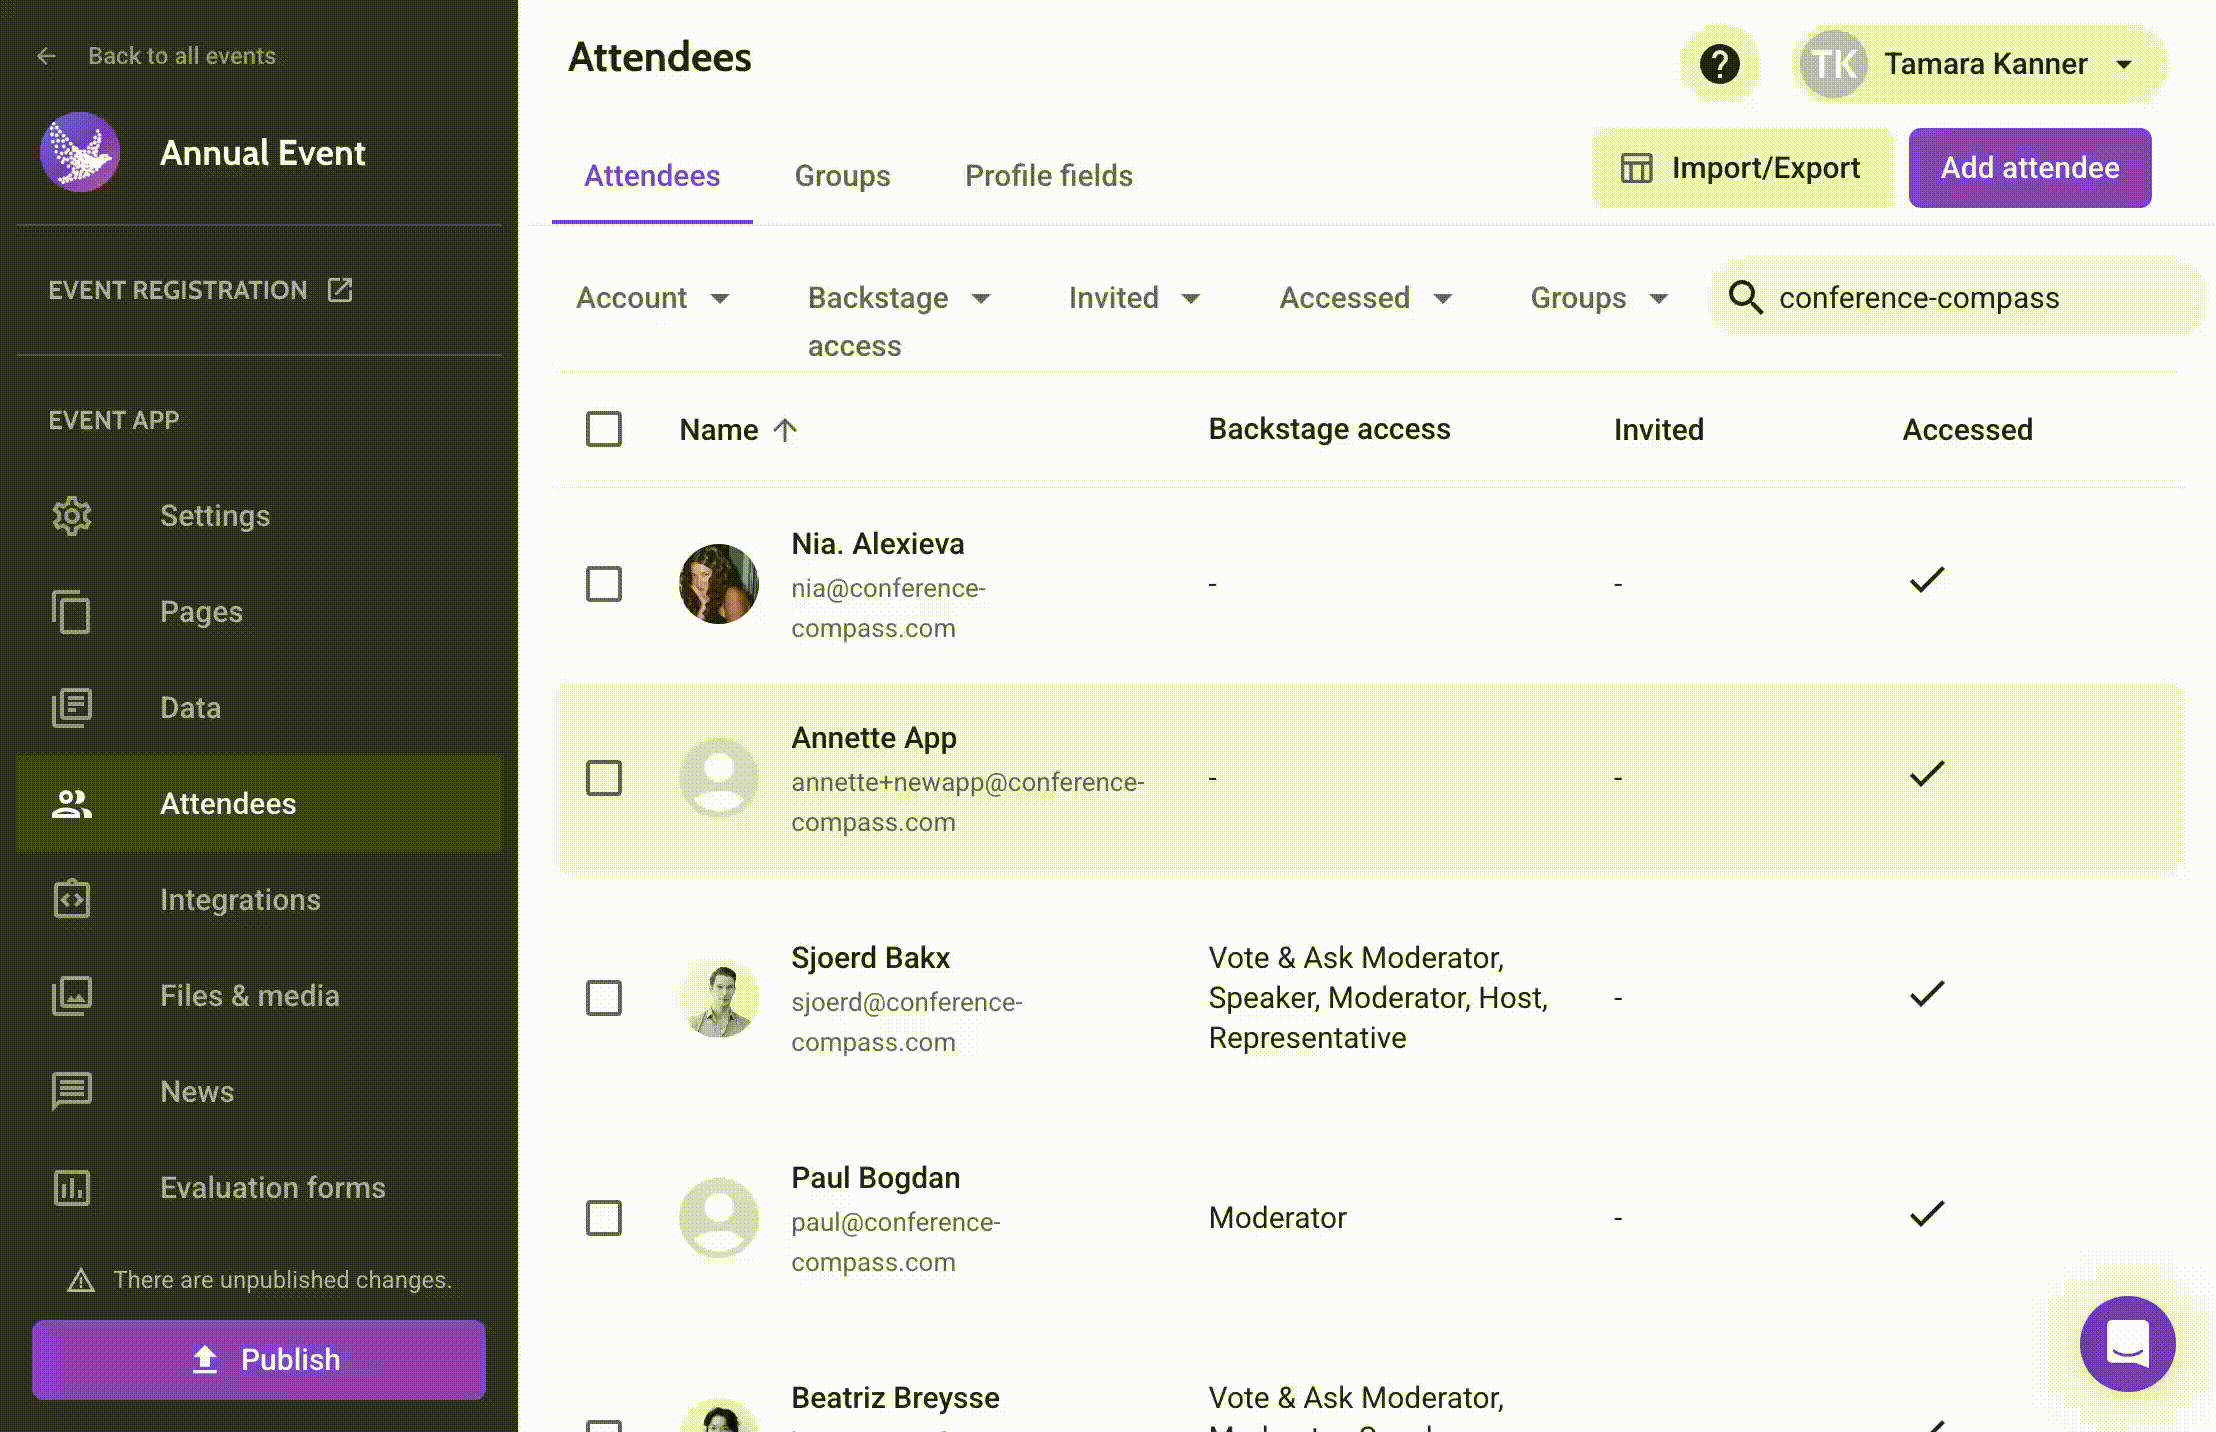Open the Tamara Kanner account menu
This screenshot has height=1432, width=2216.
[1978, 64]
